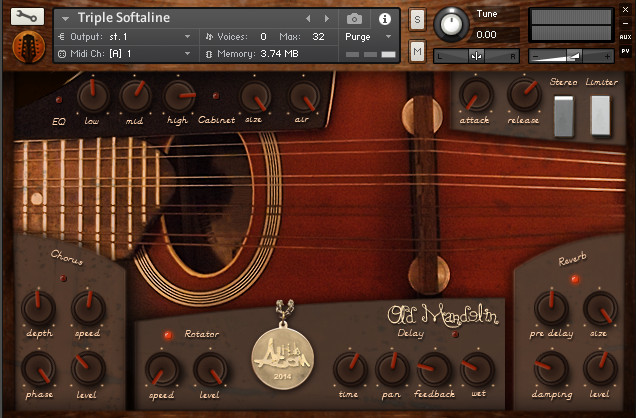The width and height of the screenshot is (636, 418).
Task: Click the volume slider handle
Action: (x=574, y=56)
